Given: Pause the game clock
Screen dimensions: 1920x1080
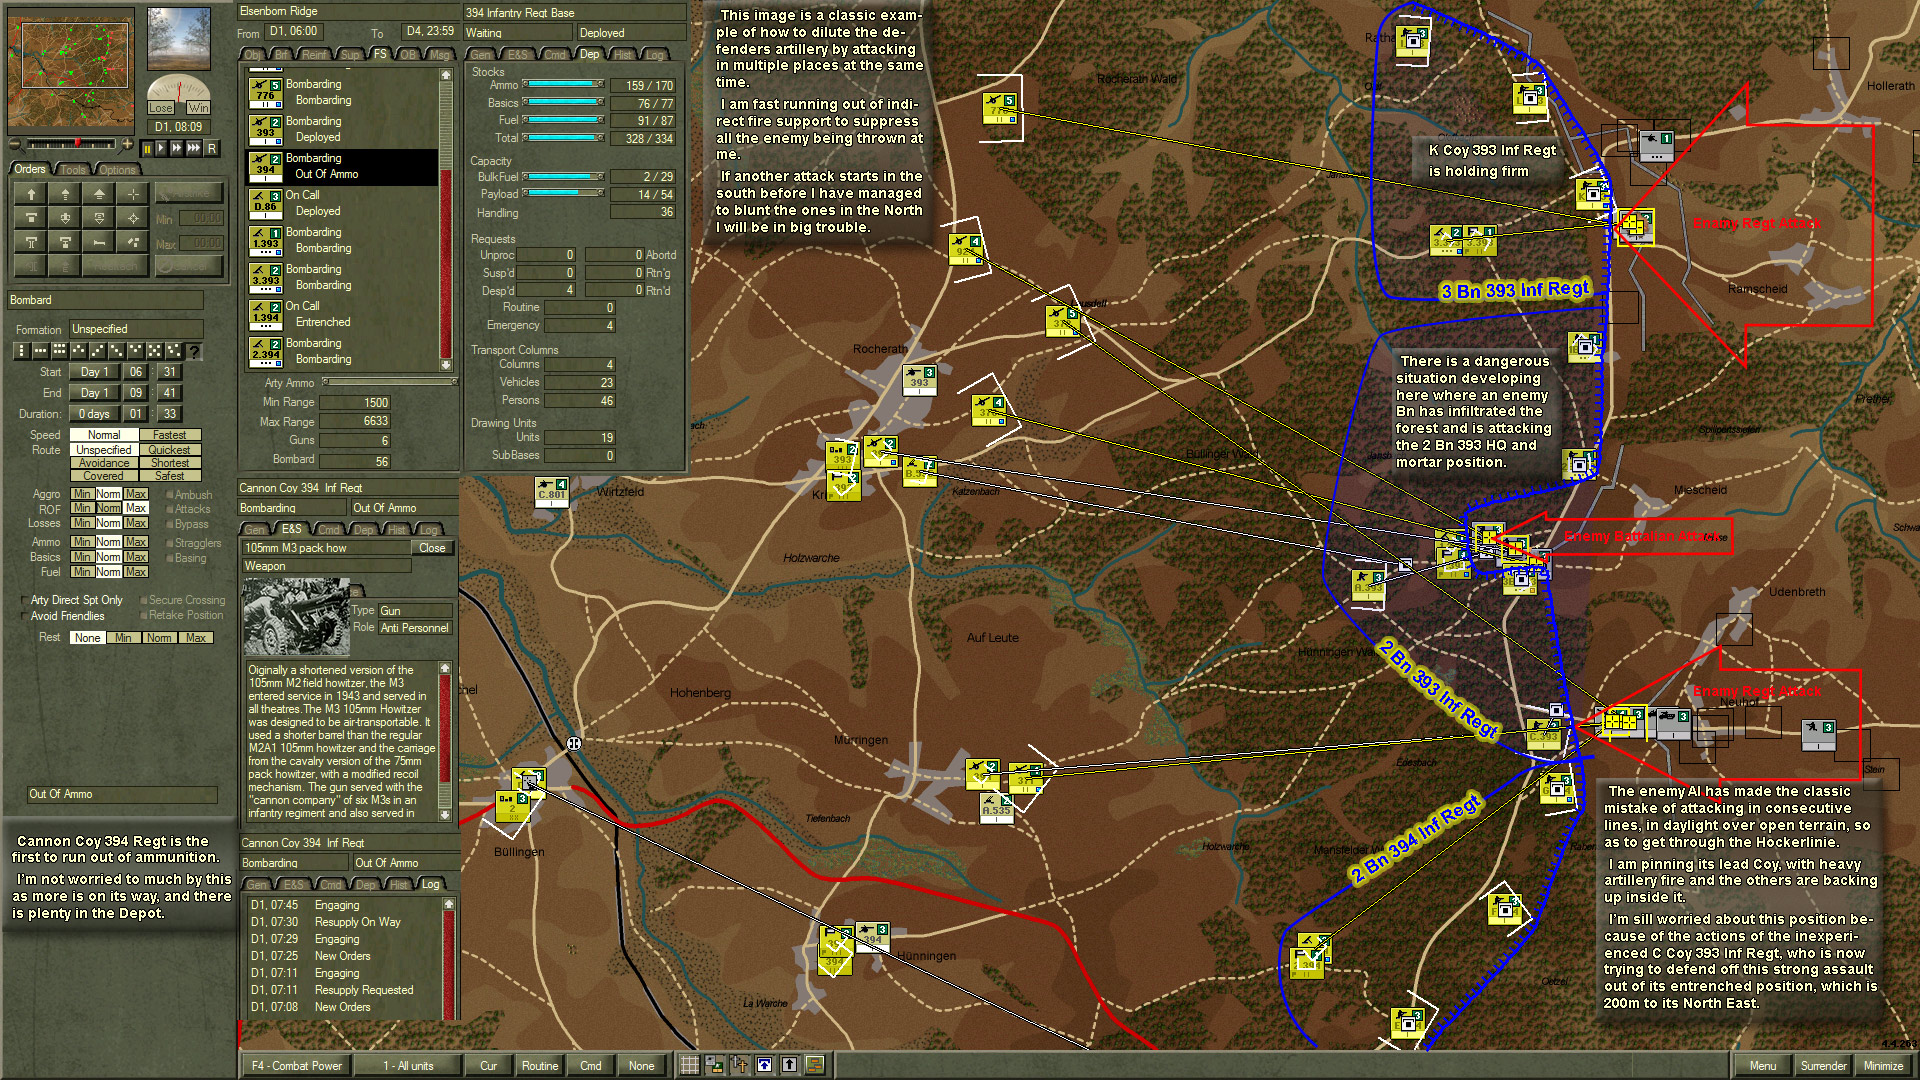Looking at the screenshot, I should [147, 148].
